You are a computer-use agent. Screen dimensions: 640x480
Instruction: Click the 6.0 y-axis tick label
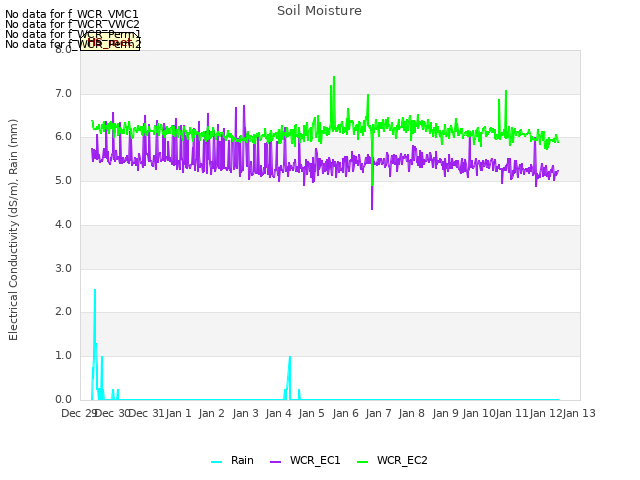pyautogui.click(x=63, y=137)
